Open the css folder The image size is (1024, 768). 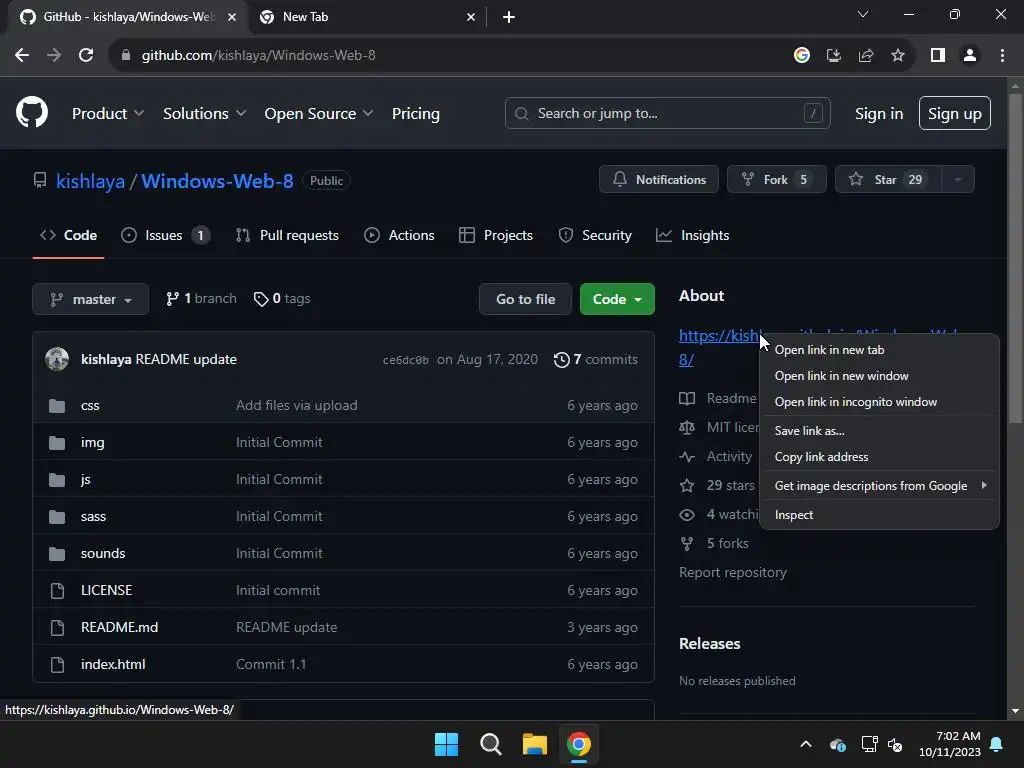tap(90, 406)
